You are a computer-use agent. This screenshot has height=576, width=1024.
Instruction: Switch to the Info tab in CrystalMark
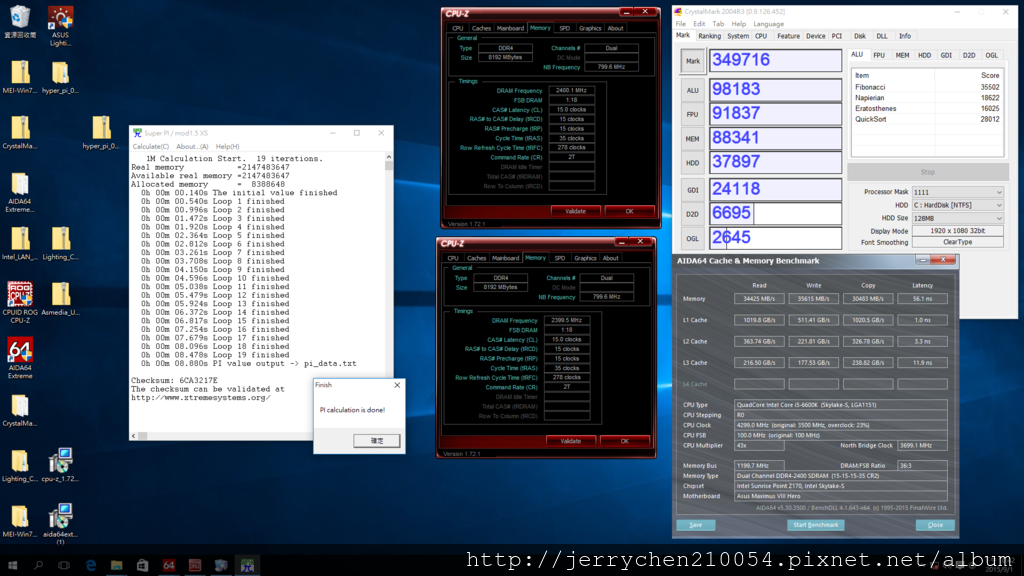[905, 37]
